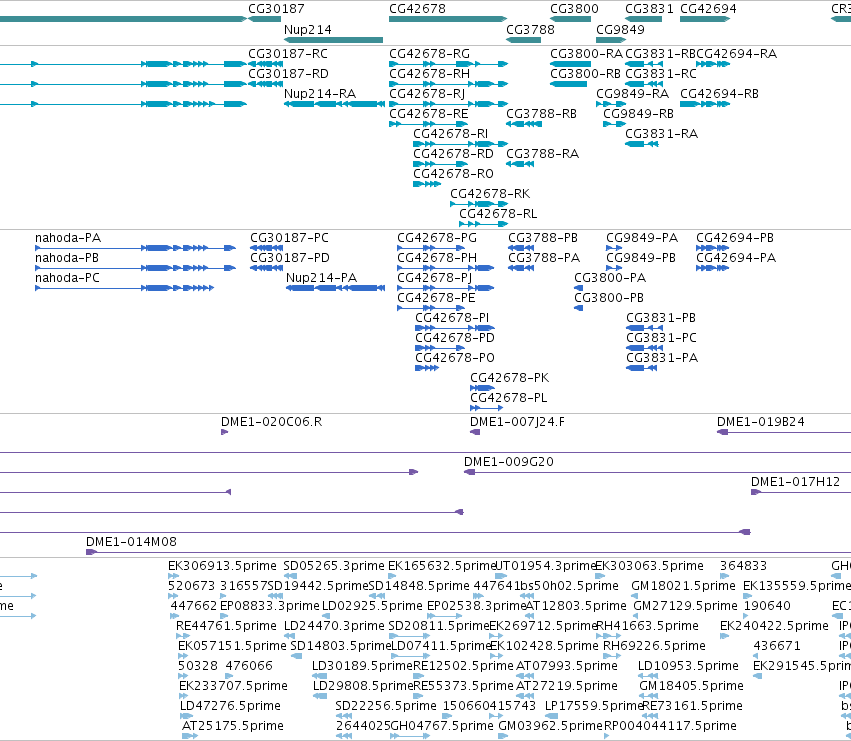The width and height of the screenshot is (851, 741).
Task: Open the CG3831 gene label
Action: click(649, 9)
